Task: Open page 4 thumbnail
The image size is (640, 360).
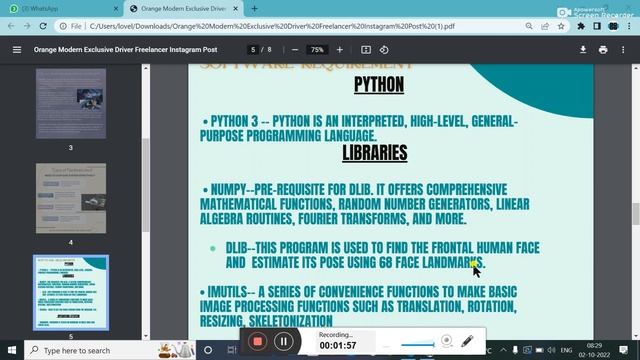Action: click(71, 198)
